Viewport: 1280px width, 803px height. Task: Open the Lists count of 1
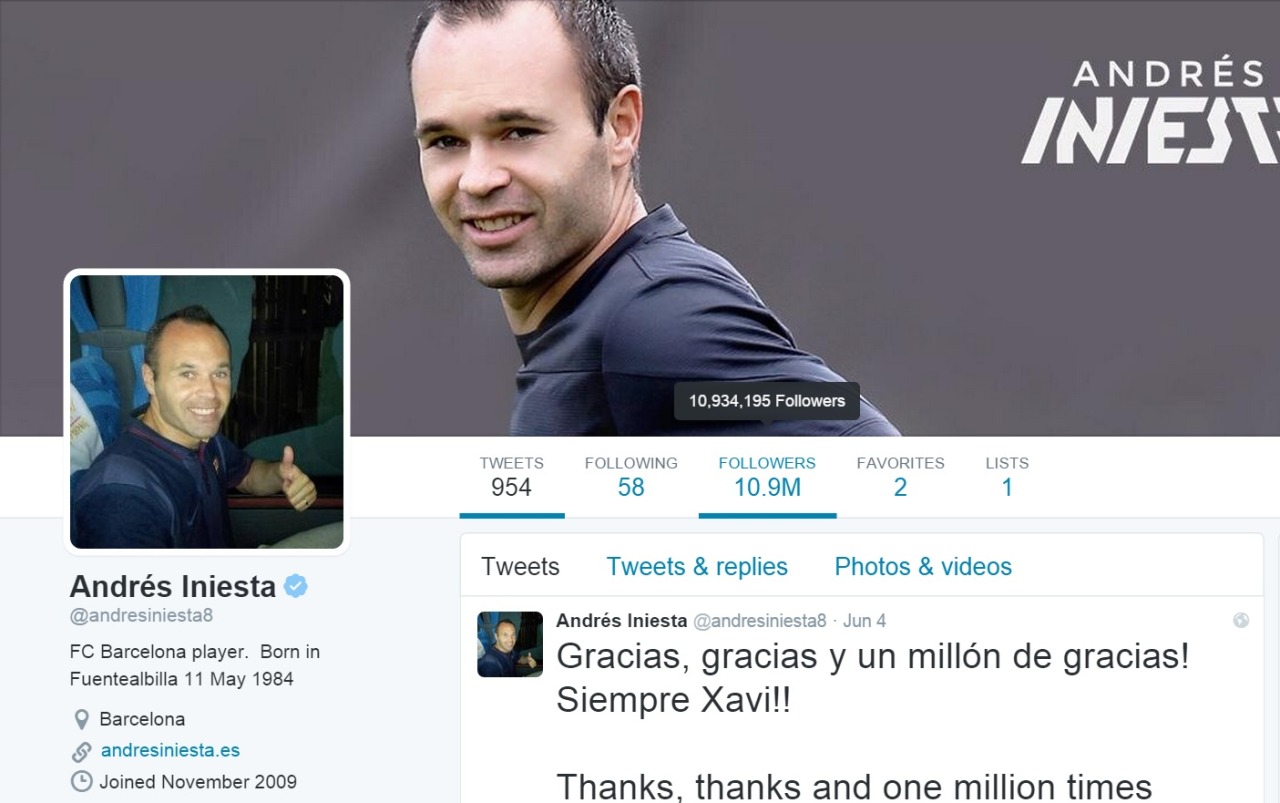pyautogui.click(x=1007, y=477)
